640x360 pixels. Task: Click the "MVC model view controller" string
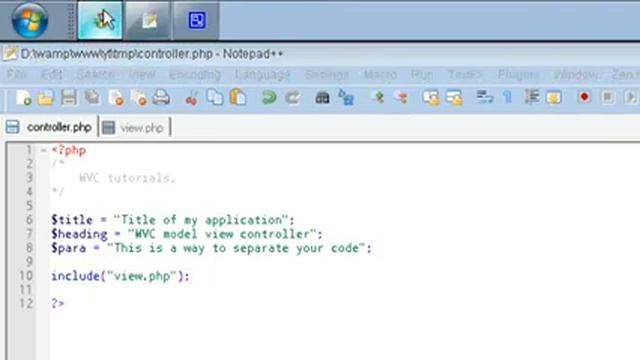point(222,234)
